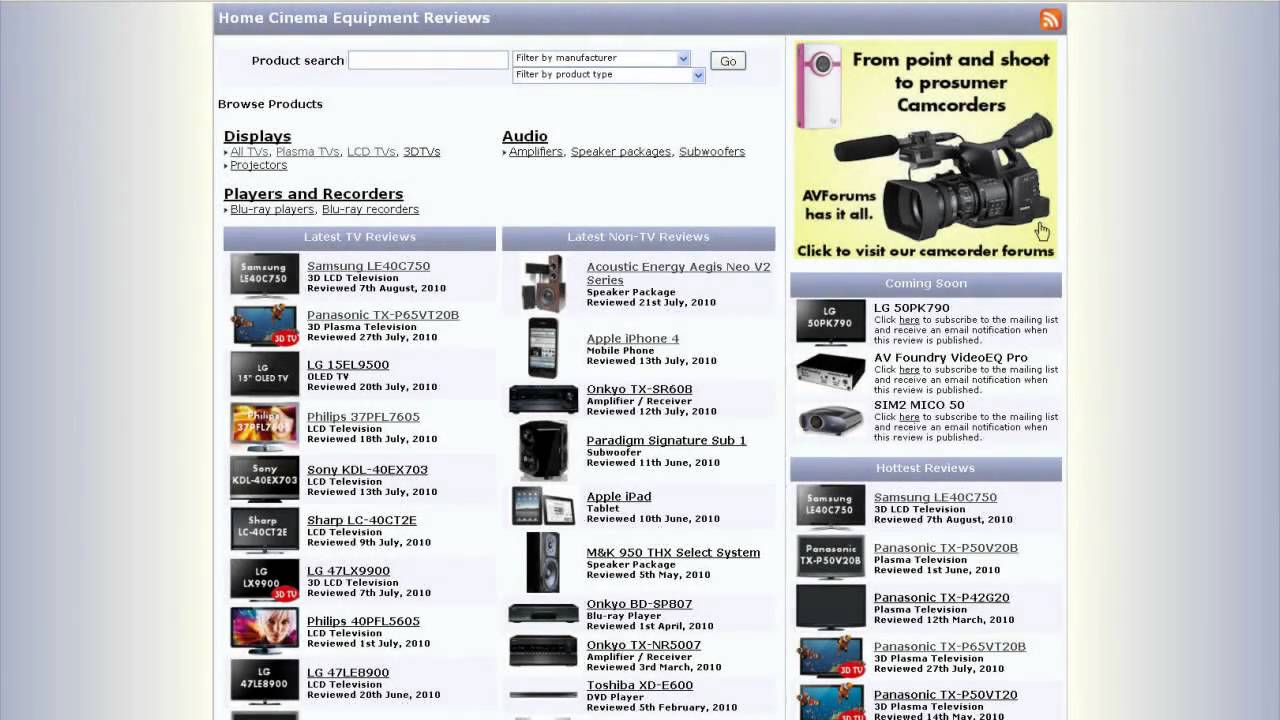The image size is (1280, 720).
Task: Open Acoustic Energy Aegis Neo V2 review
Action: click(678, 273)
